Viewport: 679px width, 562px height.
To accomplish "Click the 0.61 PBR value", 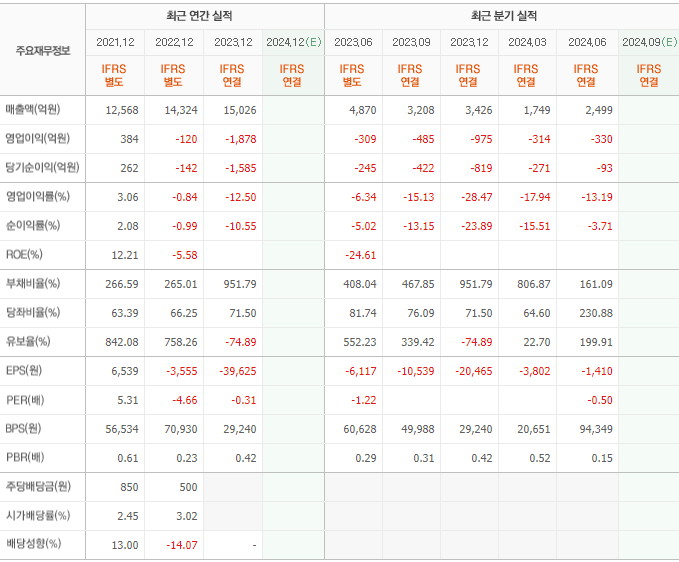I will point(128,459).
